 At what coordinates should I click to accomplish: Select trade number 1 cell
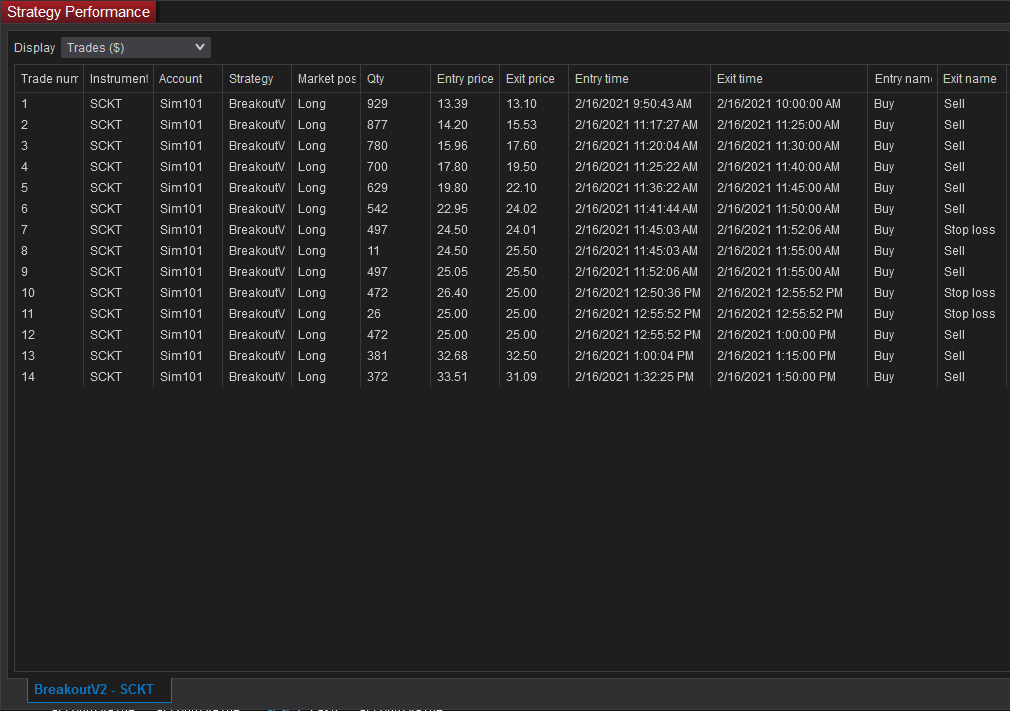coord(24,104)
